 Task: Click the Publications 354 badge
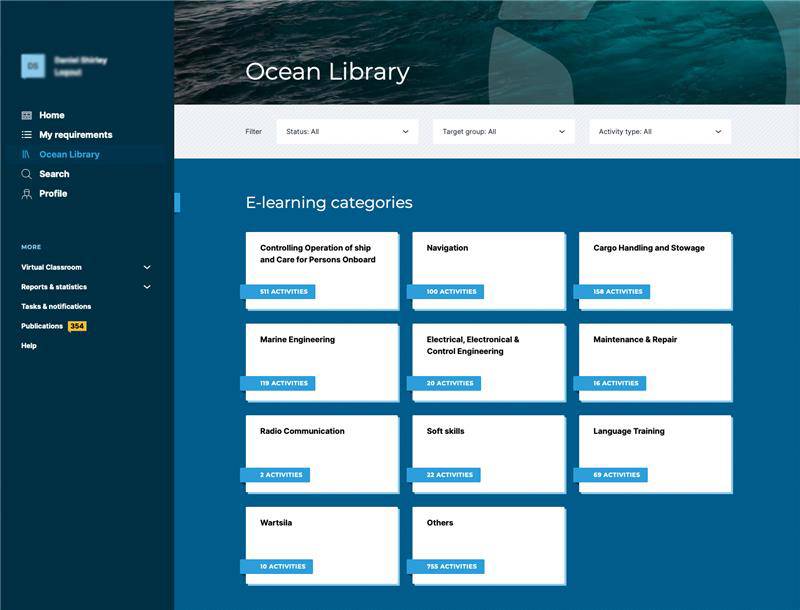[x=77, y=326]
